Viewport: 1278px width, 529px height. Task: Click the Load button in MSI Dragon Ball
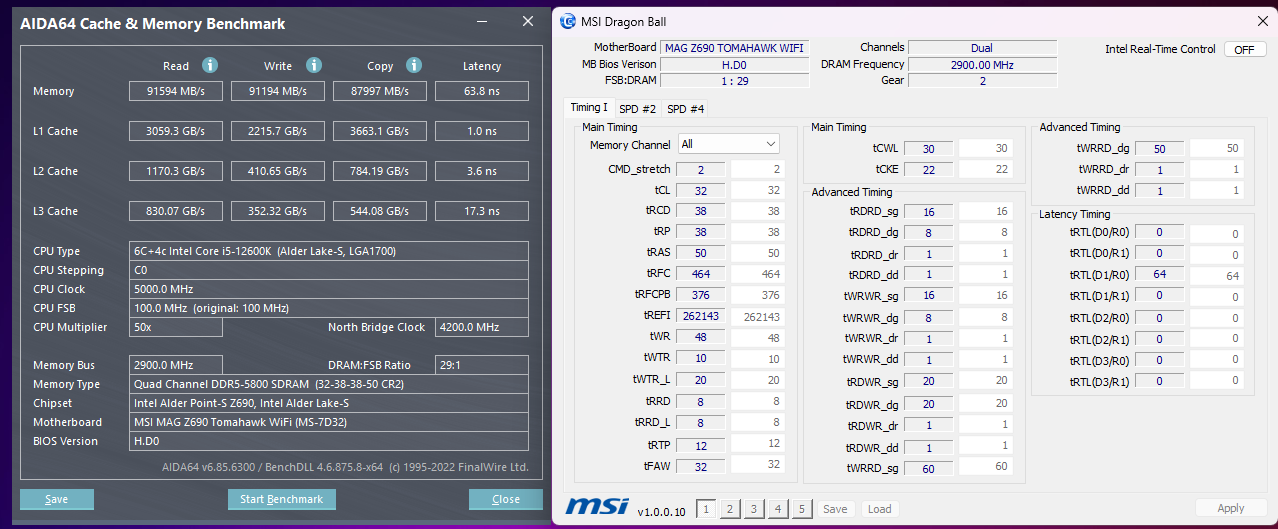pyautogui.click(x=880, y=509)
